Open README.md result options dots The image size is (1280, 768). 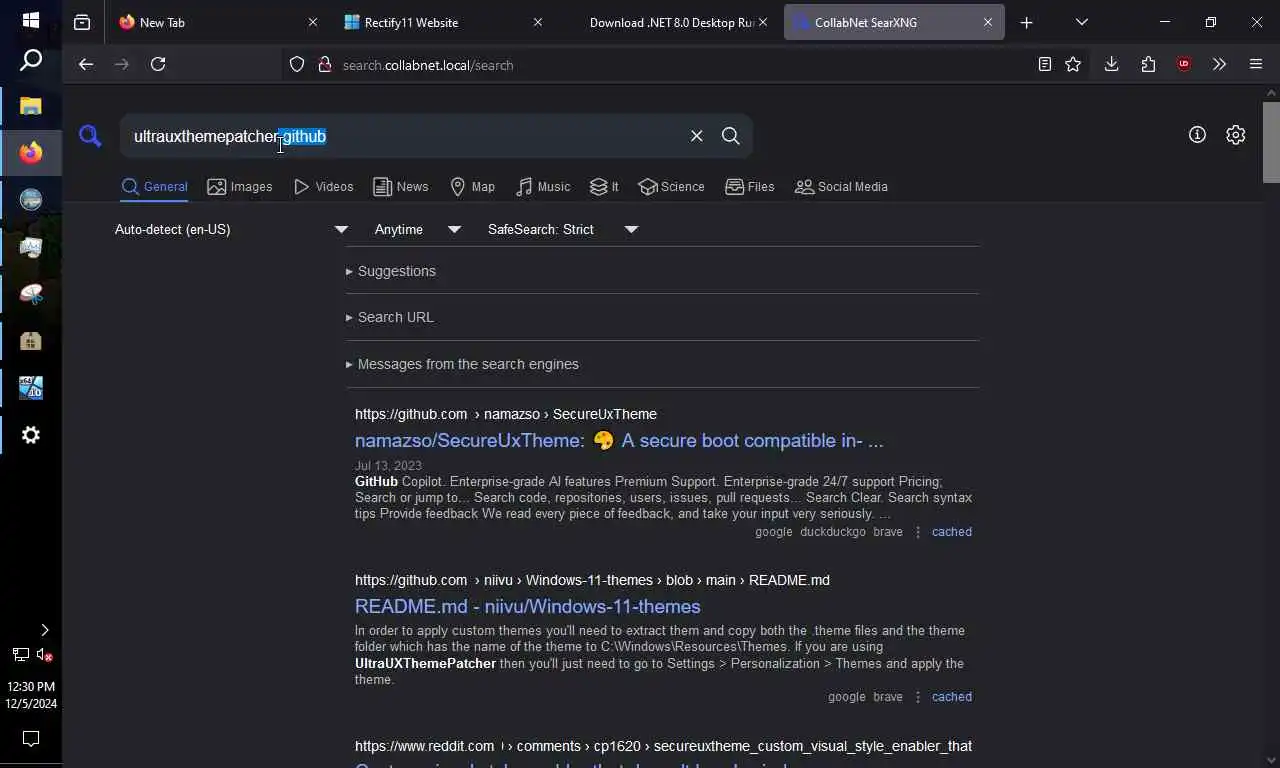point(917,697)
